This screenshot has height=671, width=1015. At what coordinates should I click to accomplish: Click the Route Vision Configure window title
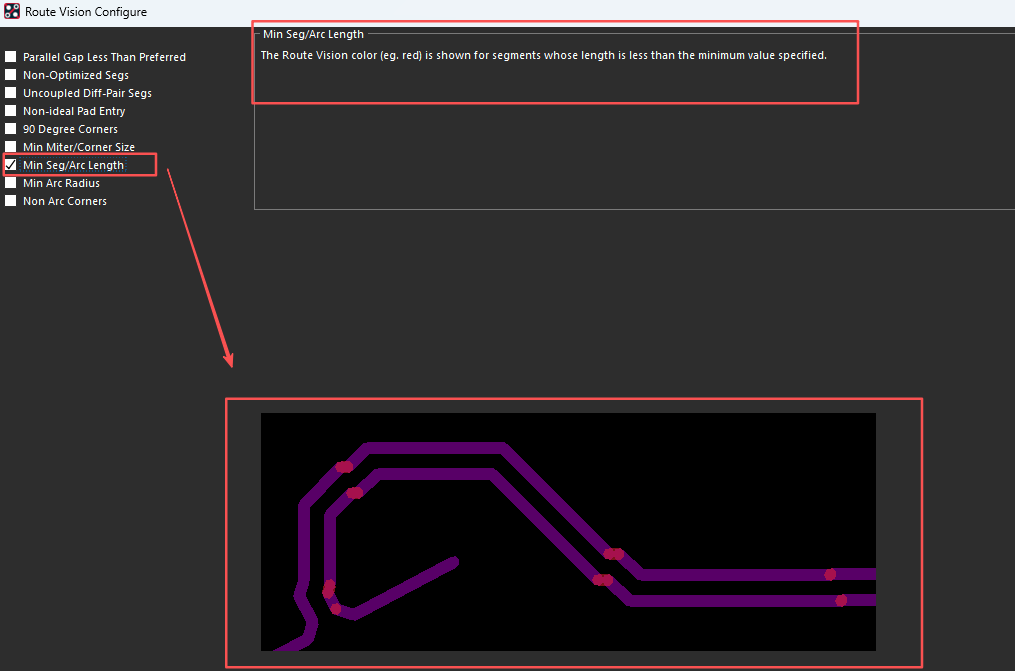(86, 12)
